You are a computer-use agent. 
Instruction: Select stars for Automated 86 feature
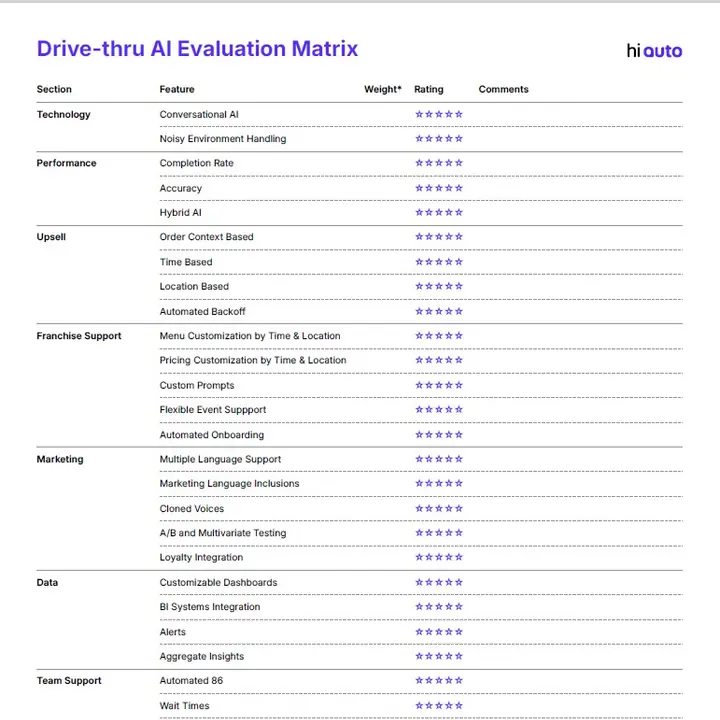(x=439, y=681)
